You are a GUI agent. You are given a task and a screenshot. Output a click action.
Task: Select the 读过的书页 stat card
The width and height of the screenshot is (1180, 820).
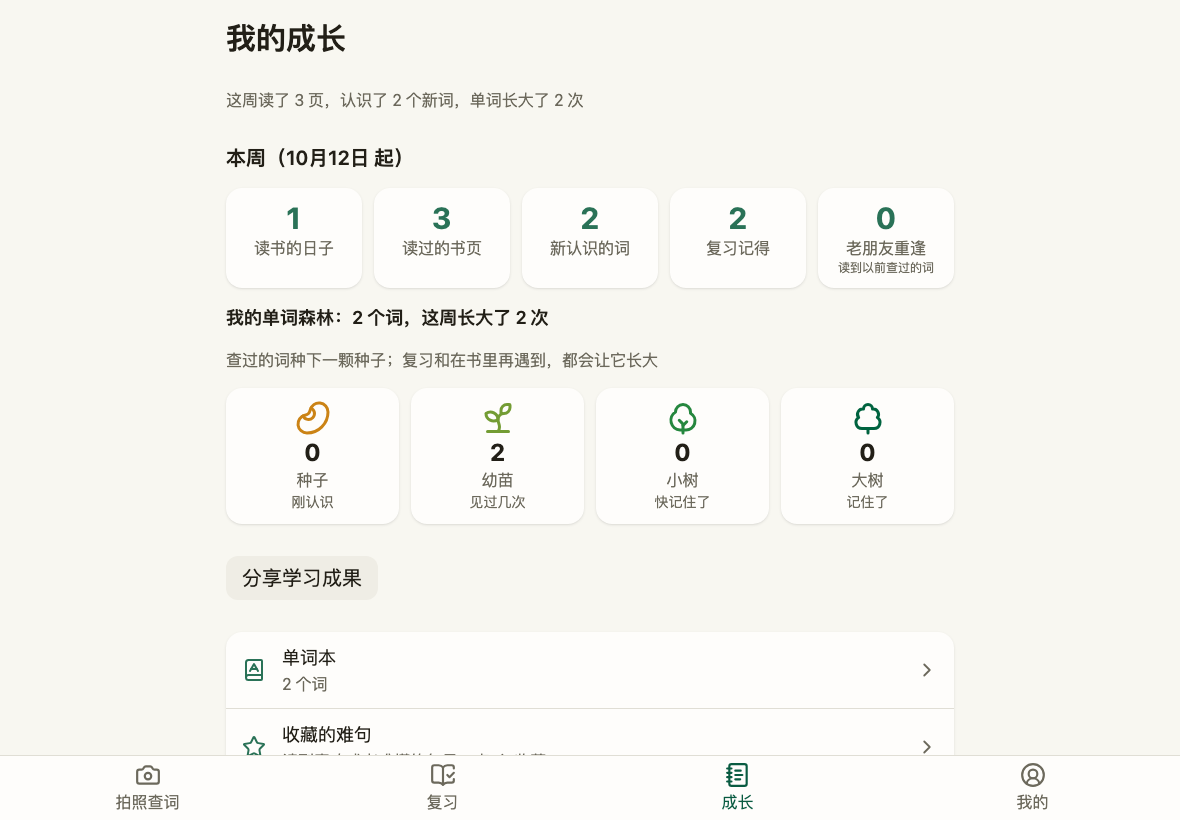pos(442,238)
